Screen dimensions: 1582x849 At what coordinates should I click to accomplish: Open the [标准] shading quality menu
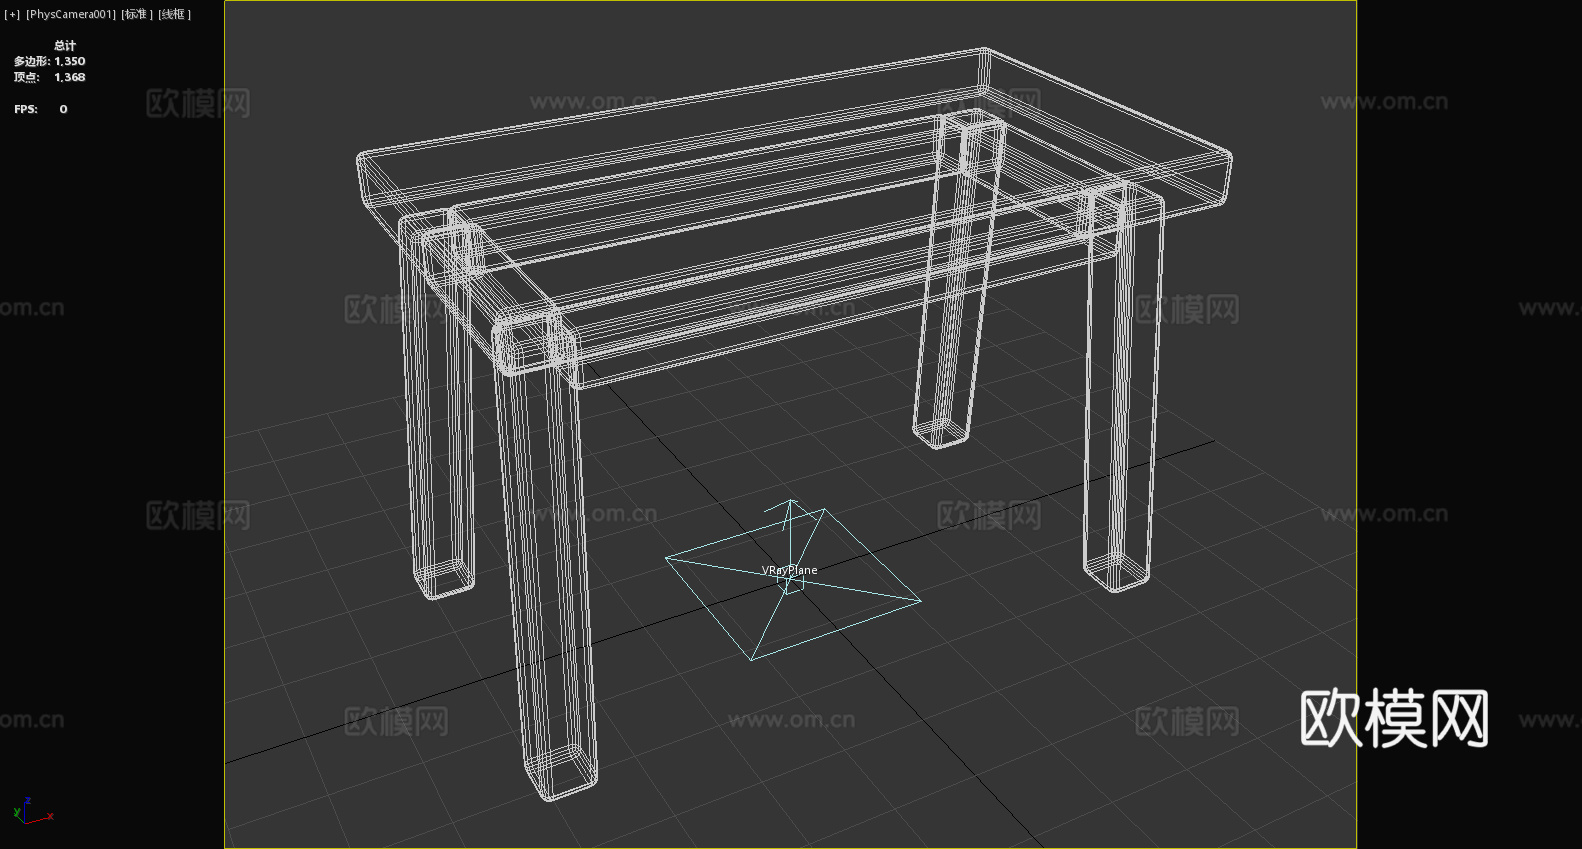click(137, 15)
